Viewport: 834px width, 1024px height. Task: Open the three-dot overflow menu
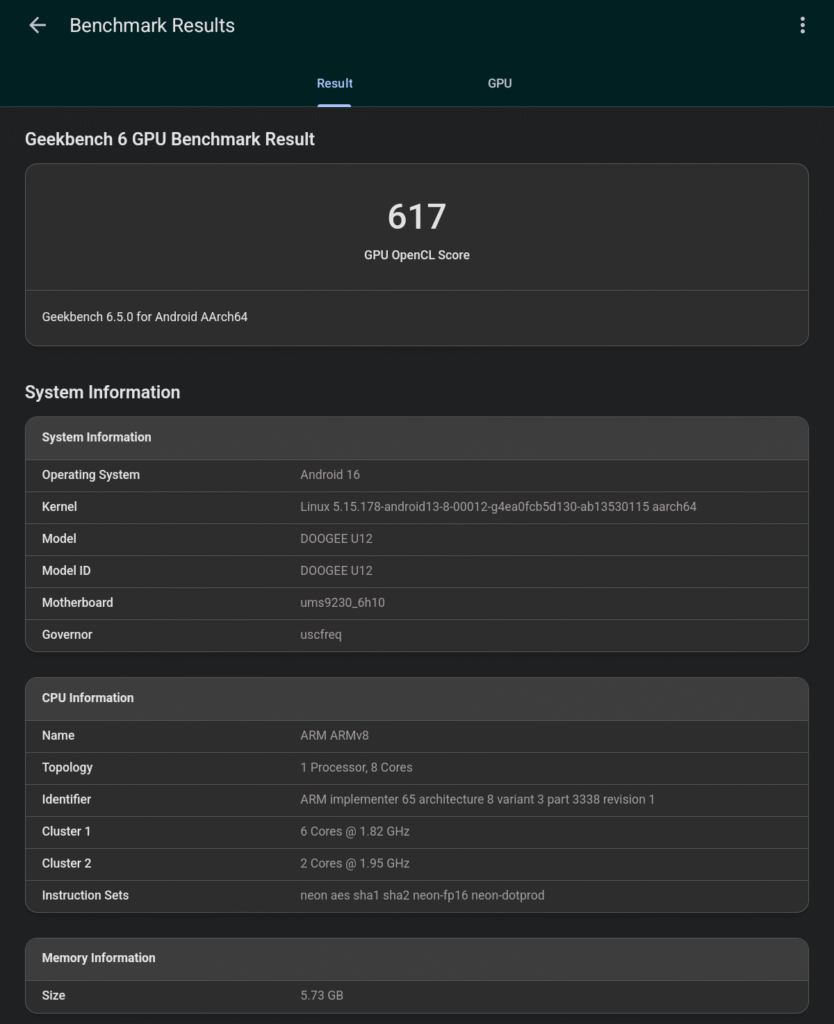[802, 26]
